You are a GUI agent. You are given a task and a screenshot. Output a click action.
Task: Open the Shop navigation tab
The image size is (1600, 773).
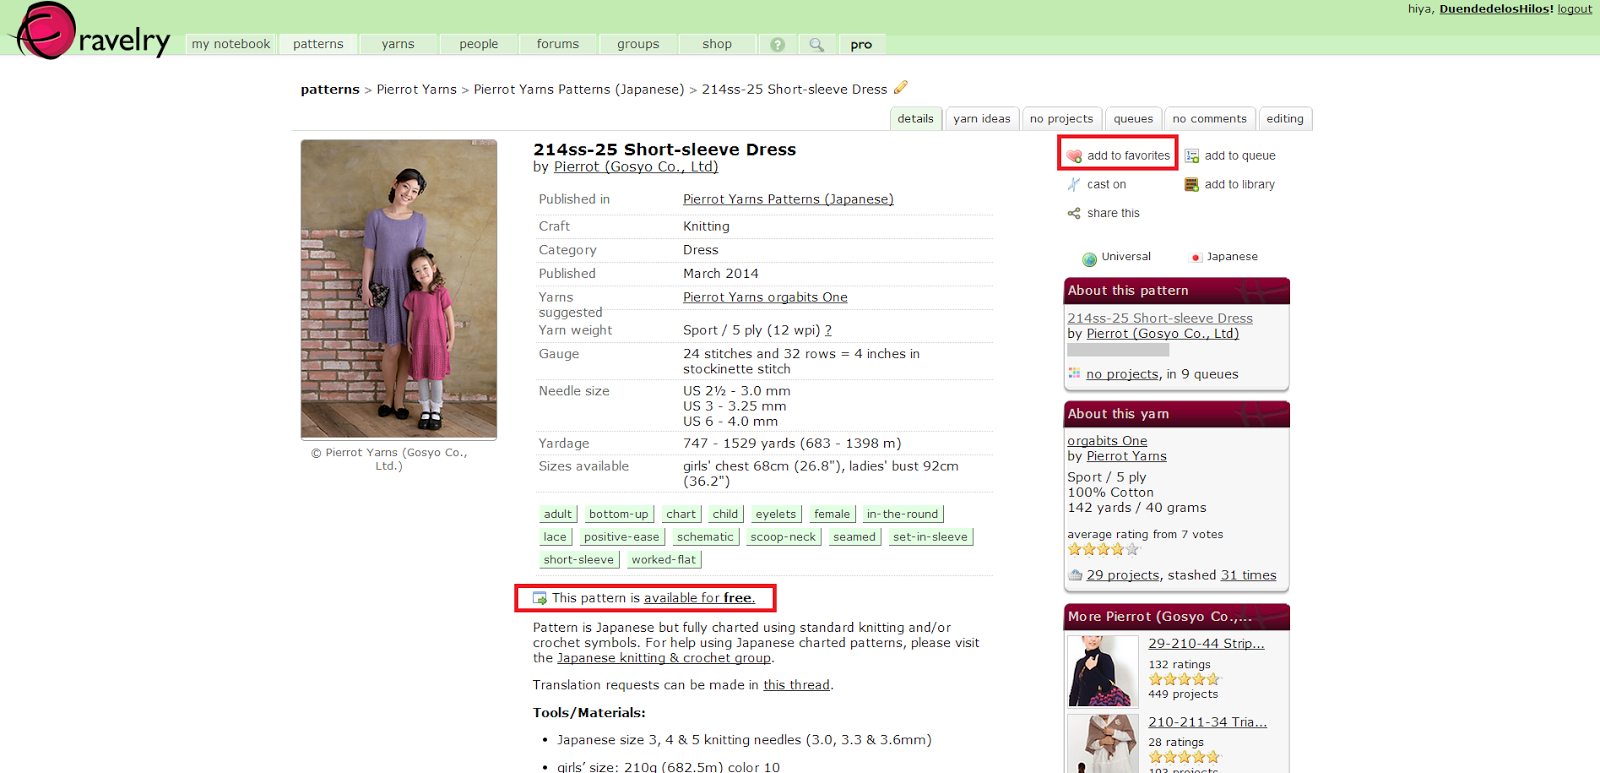click(x=717, y=44)
